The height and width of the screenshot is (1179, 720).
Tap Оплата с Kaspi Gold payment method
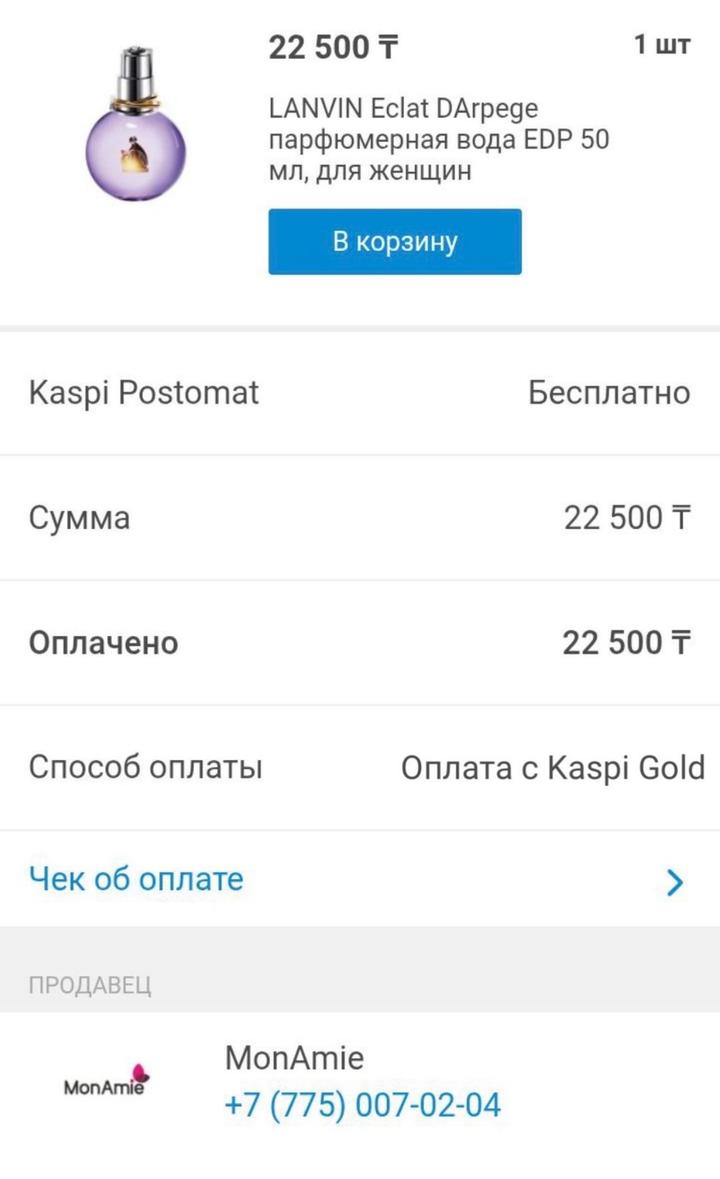pos(553,768)
